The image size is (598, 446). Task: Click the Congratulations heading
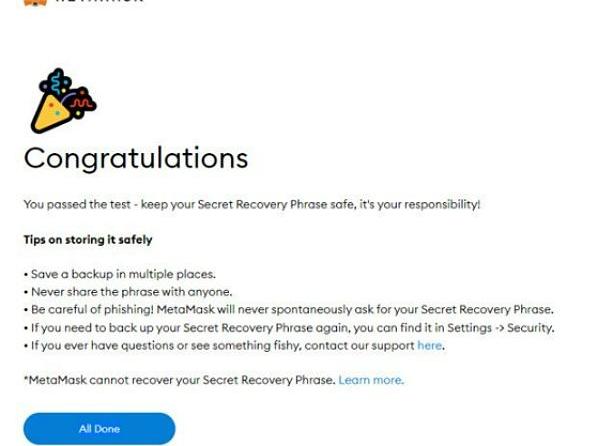tap(136, 159)
